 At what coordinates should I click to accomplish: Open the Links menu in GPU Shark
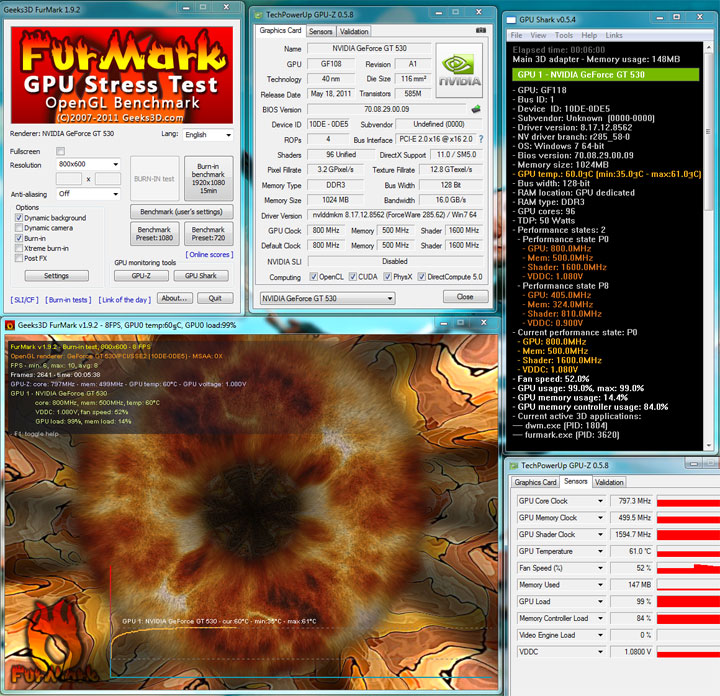[614, 35]
